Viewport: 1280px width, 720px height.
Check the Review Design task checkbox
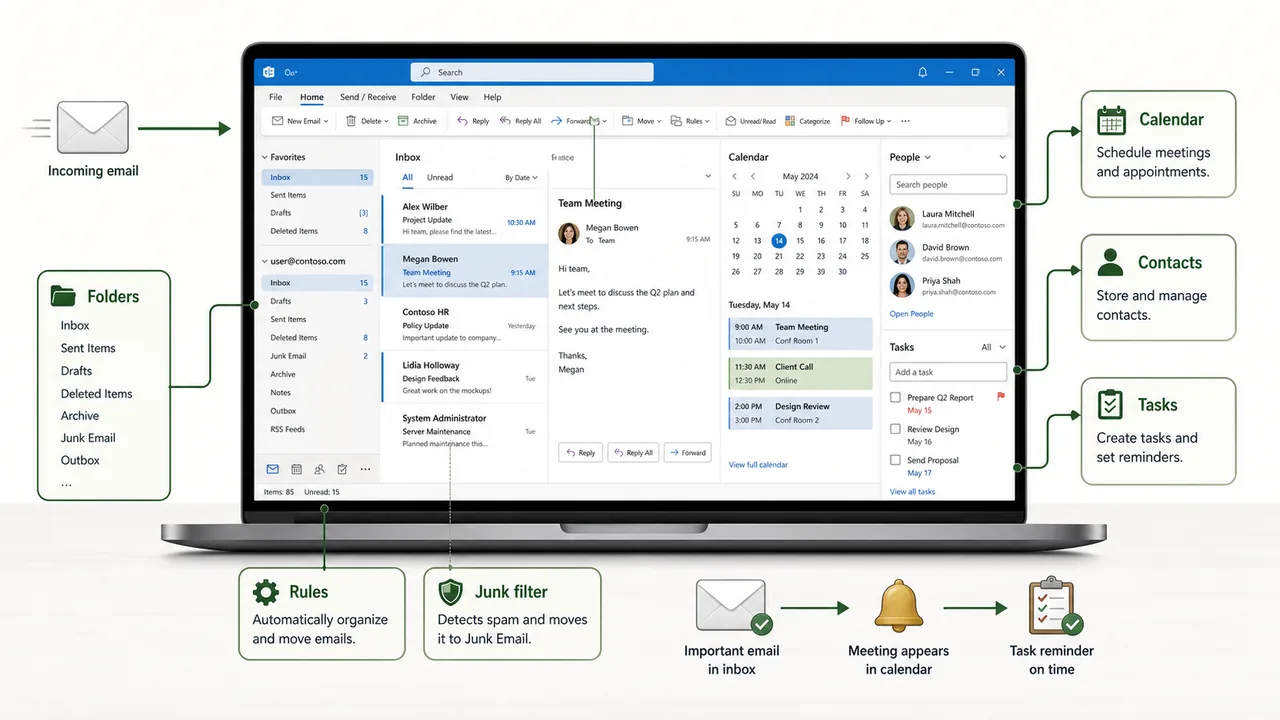[895, 429]
